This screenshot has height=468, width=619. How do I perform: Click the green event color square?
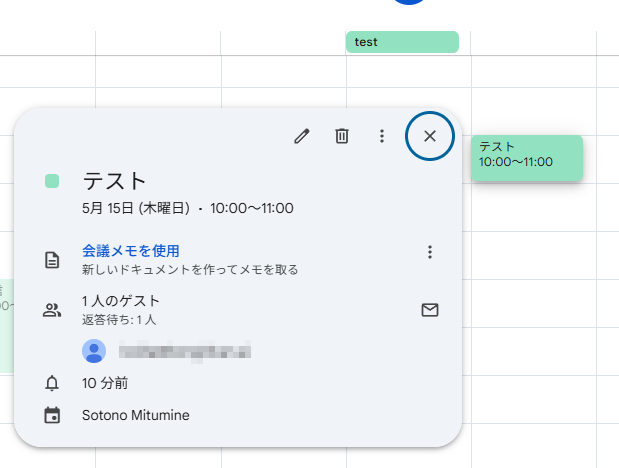click(52, 181)
